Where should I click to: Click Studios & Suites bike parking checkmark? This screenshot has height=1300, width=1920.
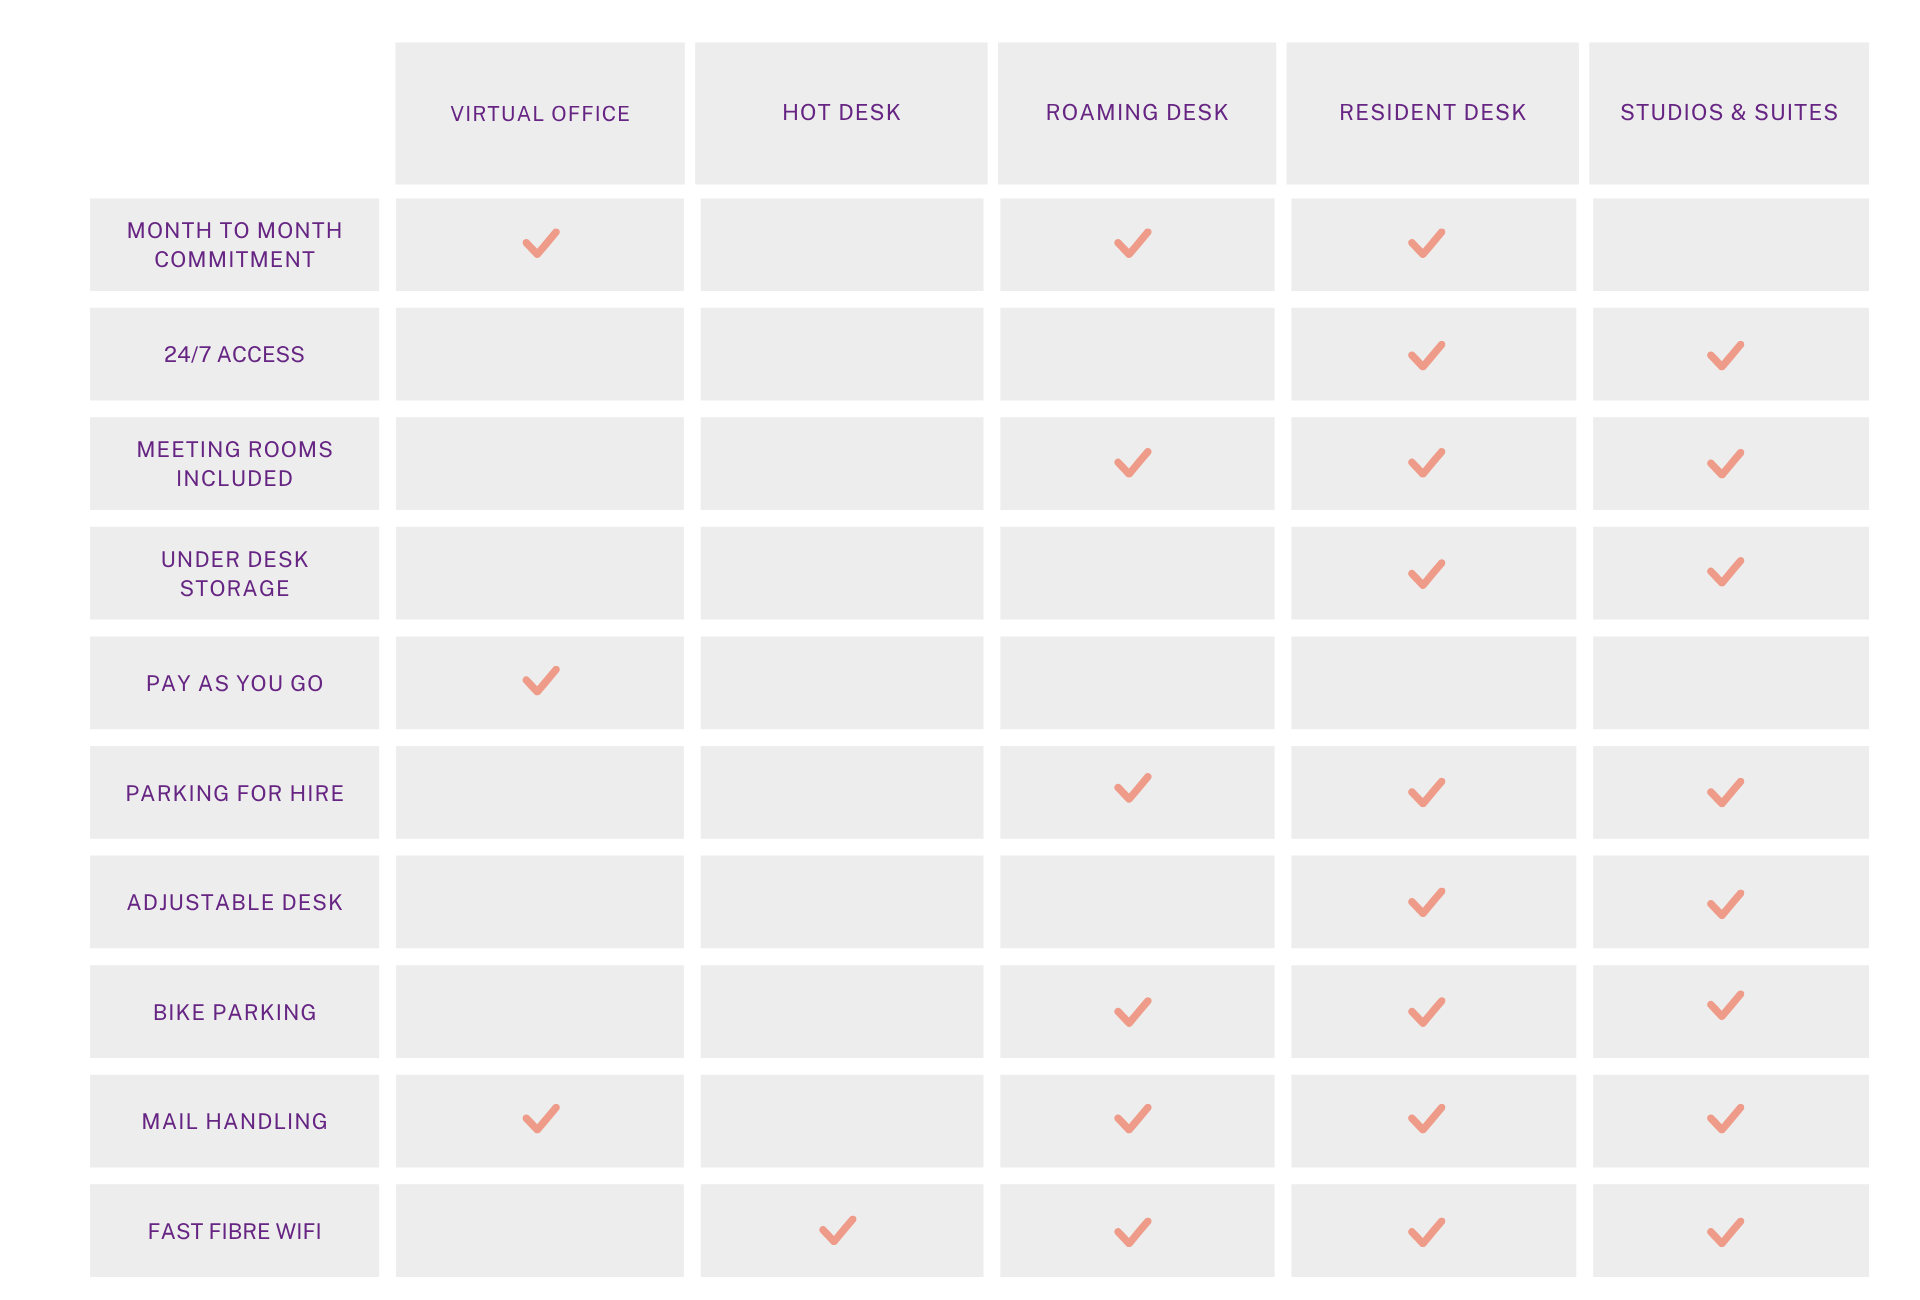click(1726, 1005)
